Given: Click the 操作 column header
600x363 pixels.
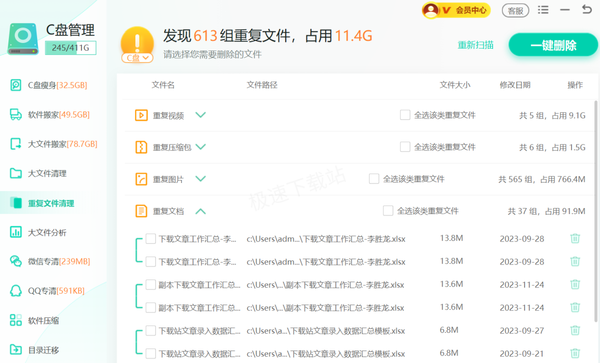Looking at the screenshot, I should coord(575,85).
